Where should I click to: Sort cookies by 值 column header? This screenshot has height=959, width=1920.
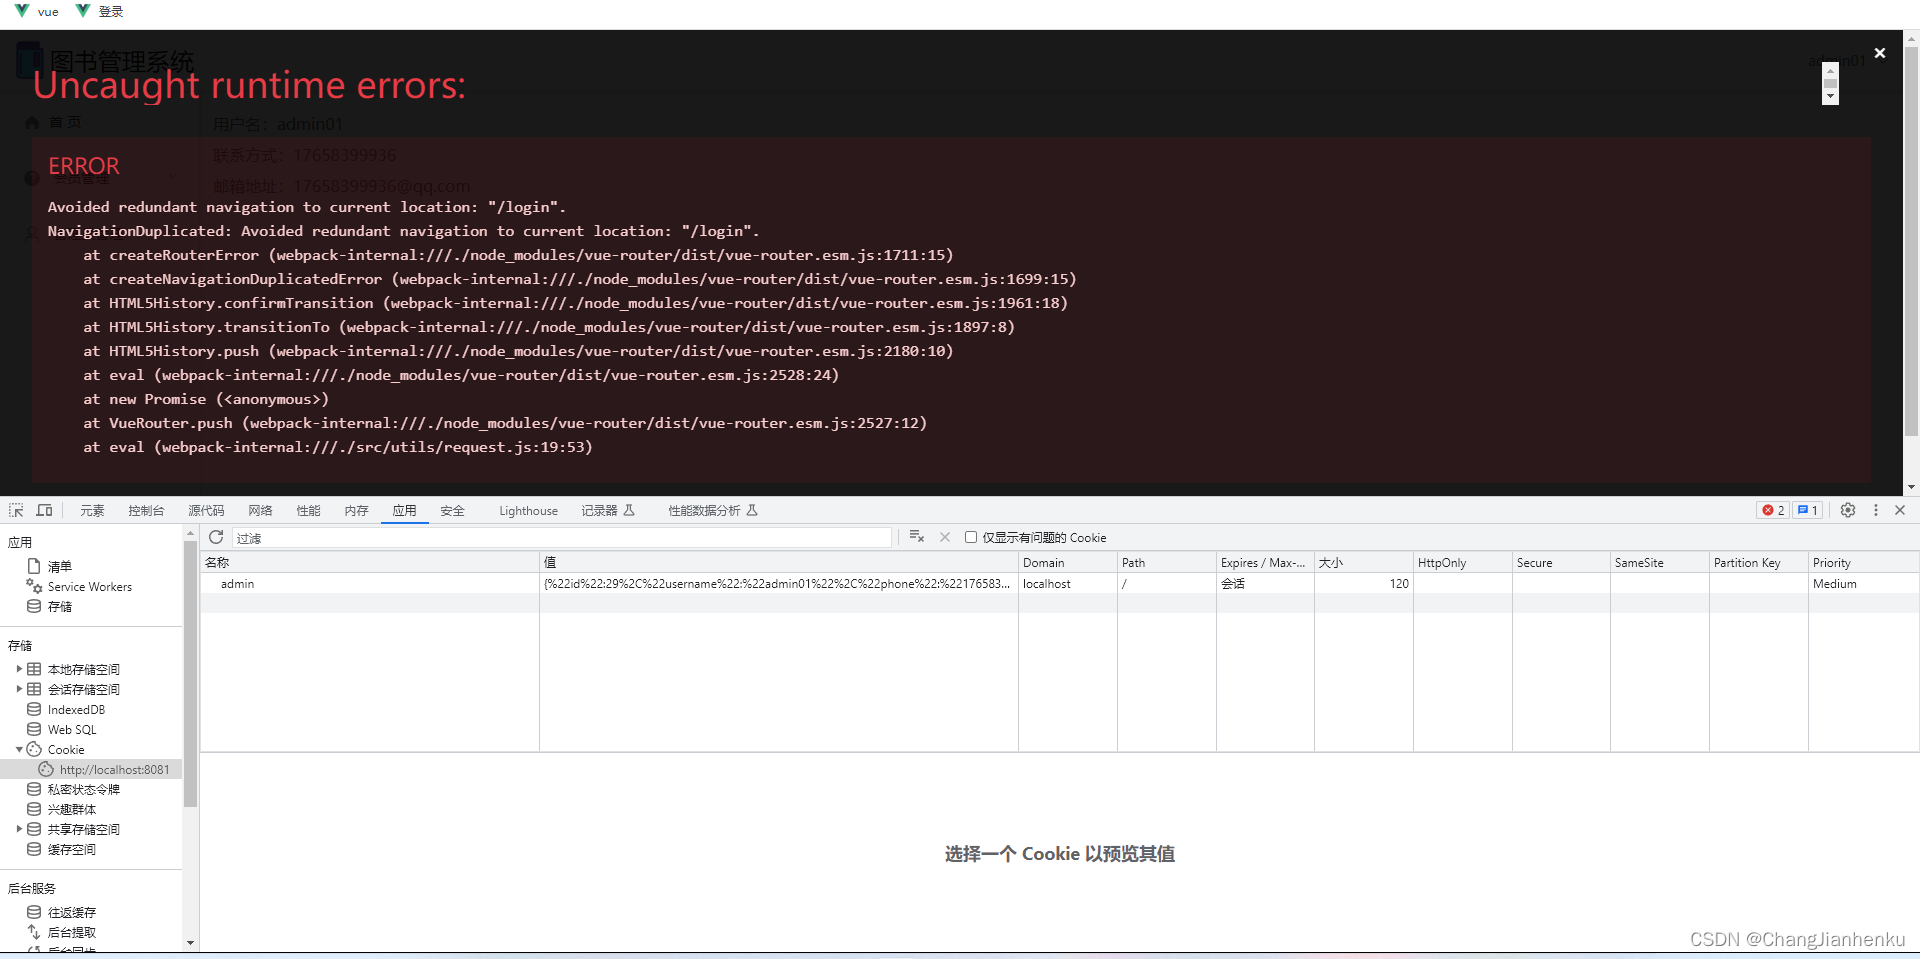click(778, 562)
